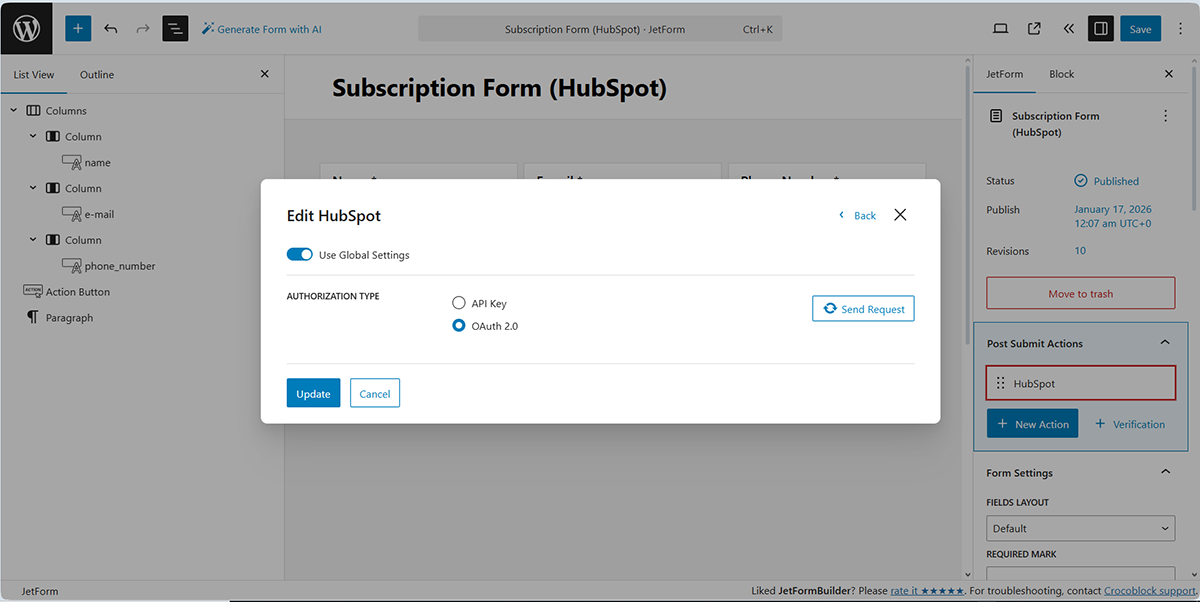Click the rate it stars link
The image size is (1200, 602).
coord(927,591)
